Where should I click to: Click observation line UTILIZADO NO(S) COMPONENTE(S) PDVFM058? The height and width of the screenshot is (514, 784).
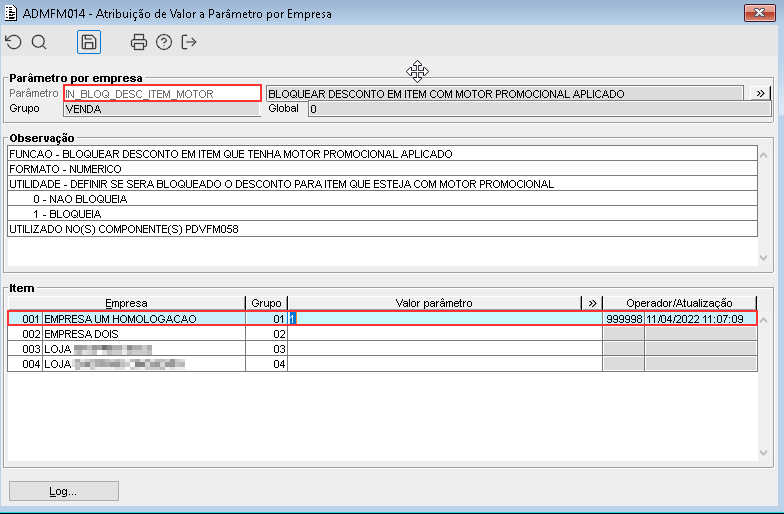click(382, 228)
